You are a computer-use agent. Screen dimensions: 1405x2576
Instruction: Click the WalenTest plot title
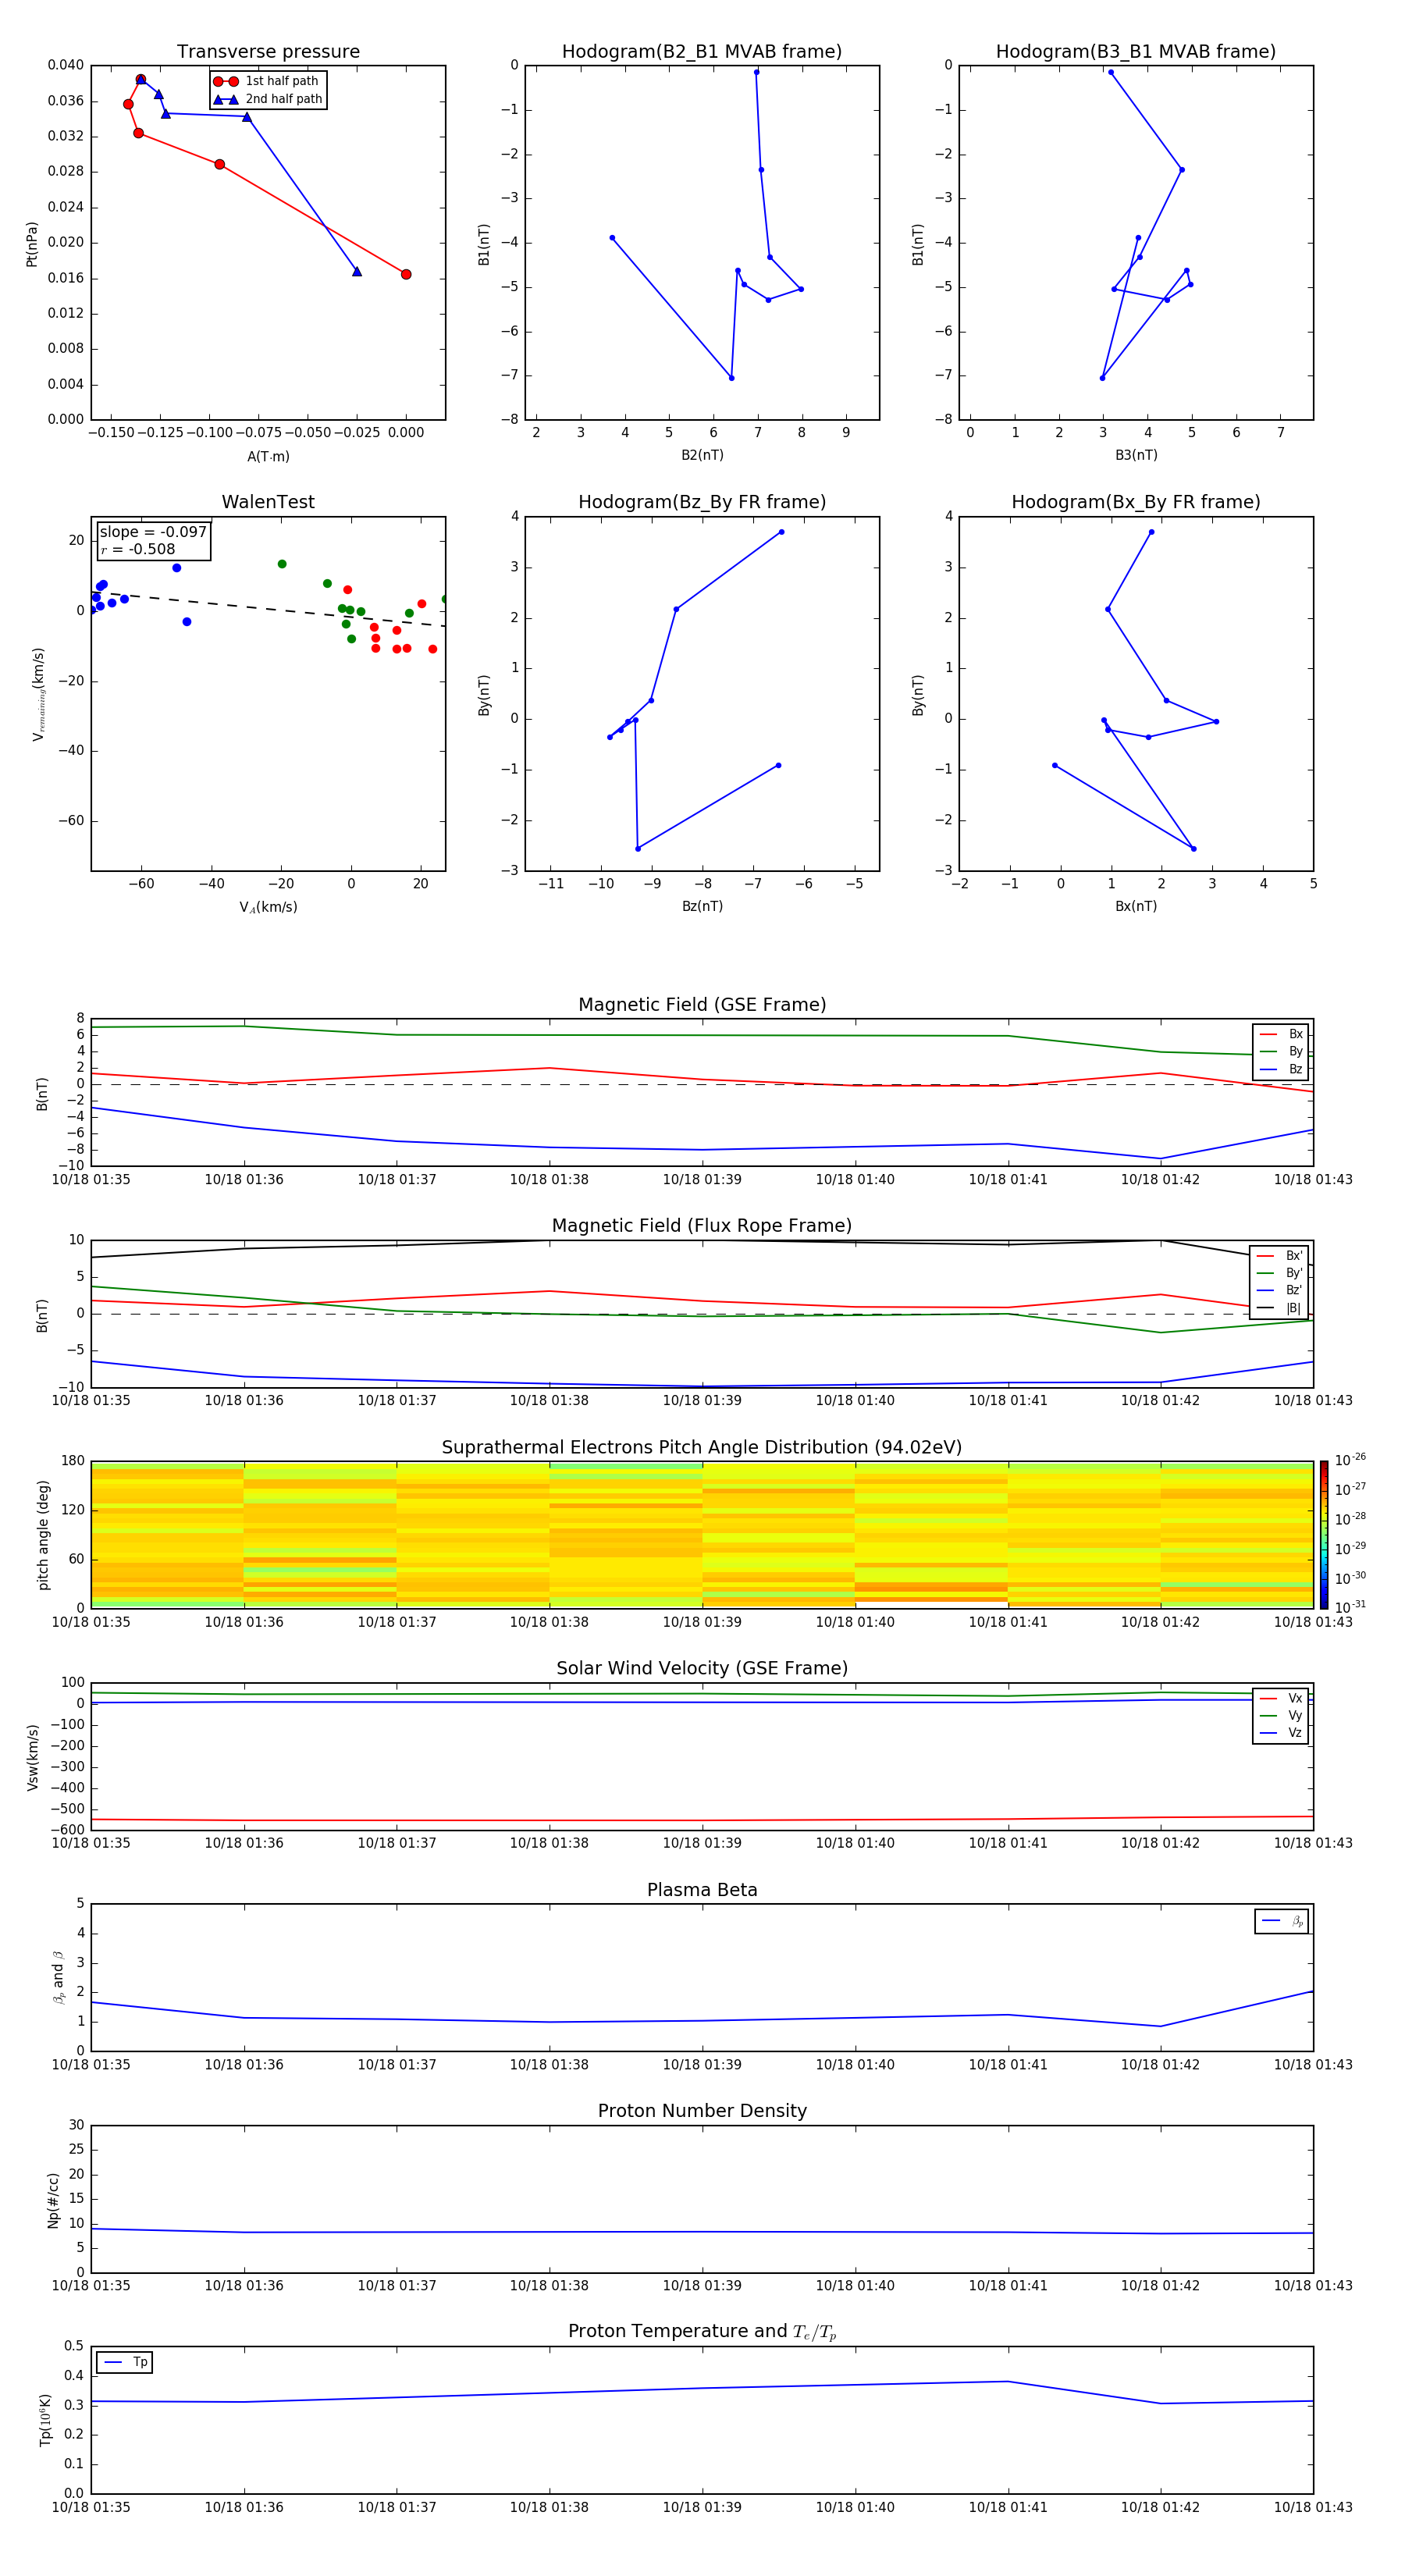(x=268, y=502)
